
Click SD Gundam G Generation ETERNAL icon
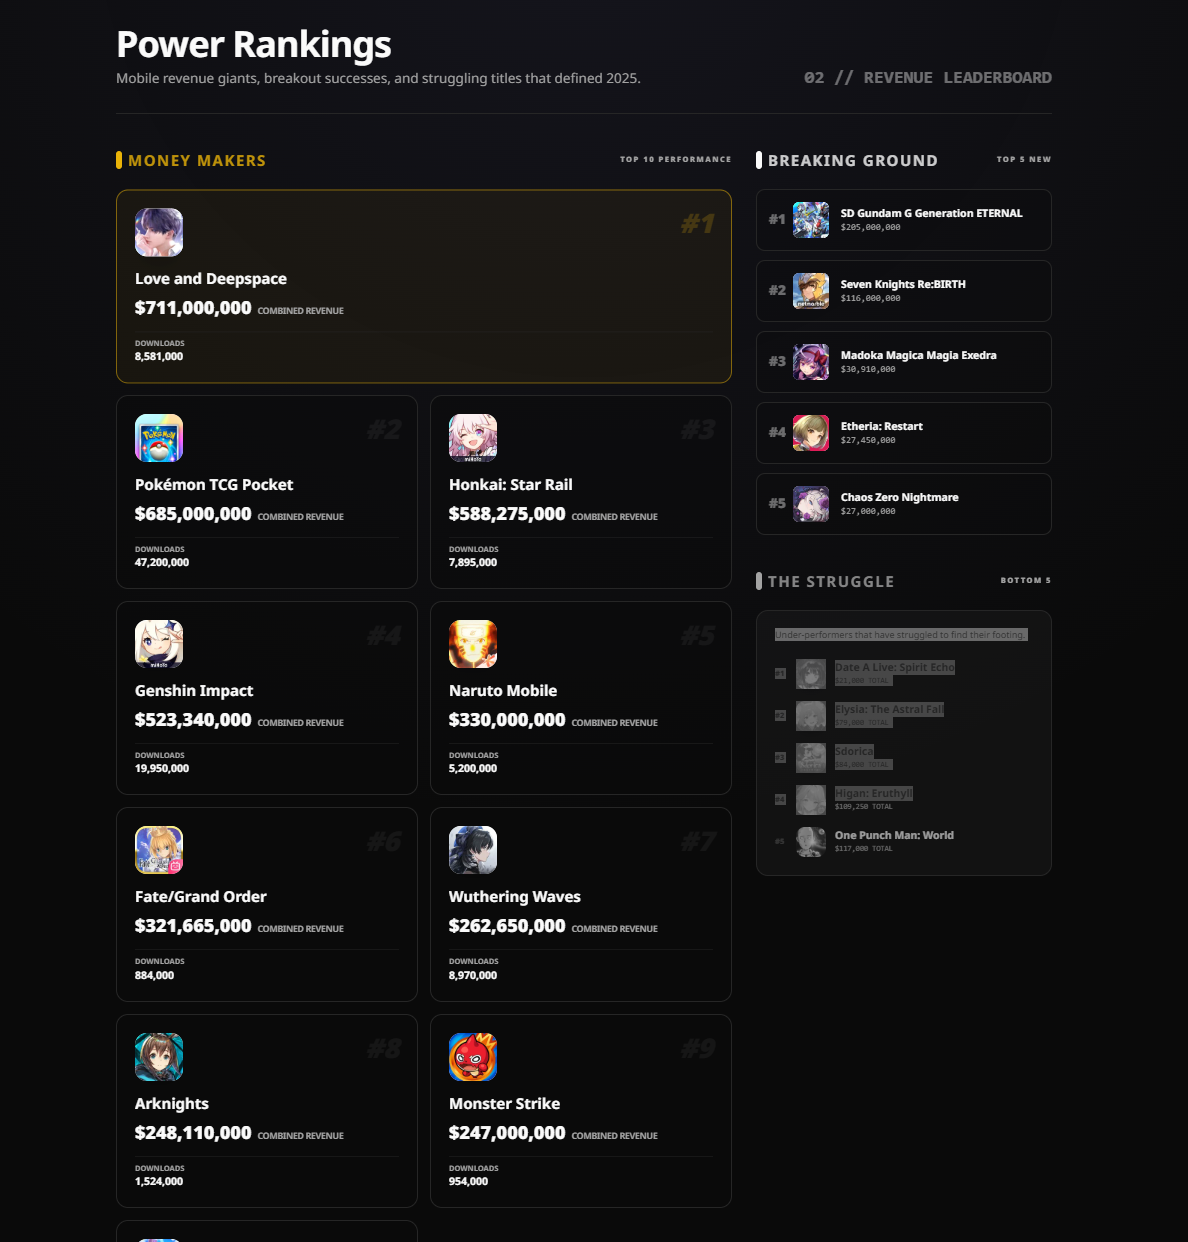(811, 220)
